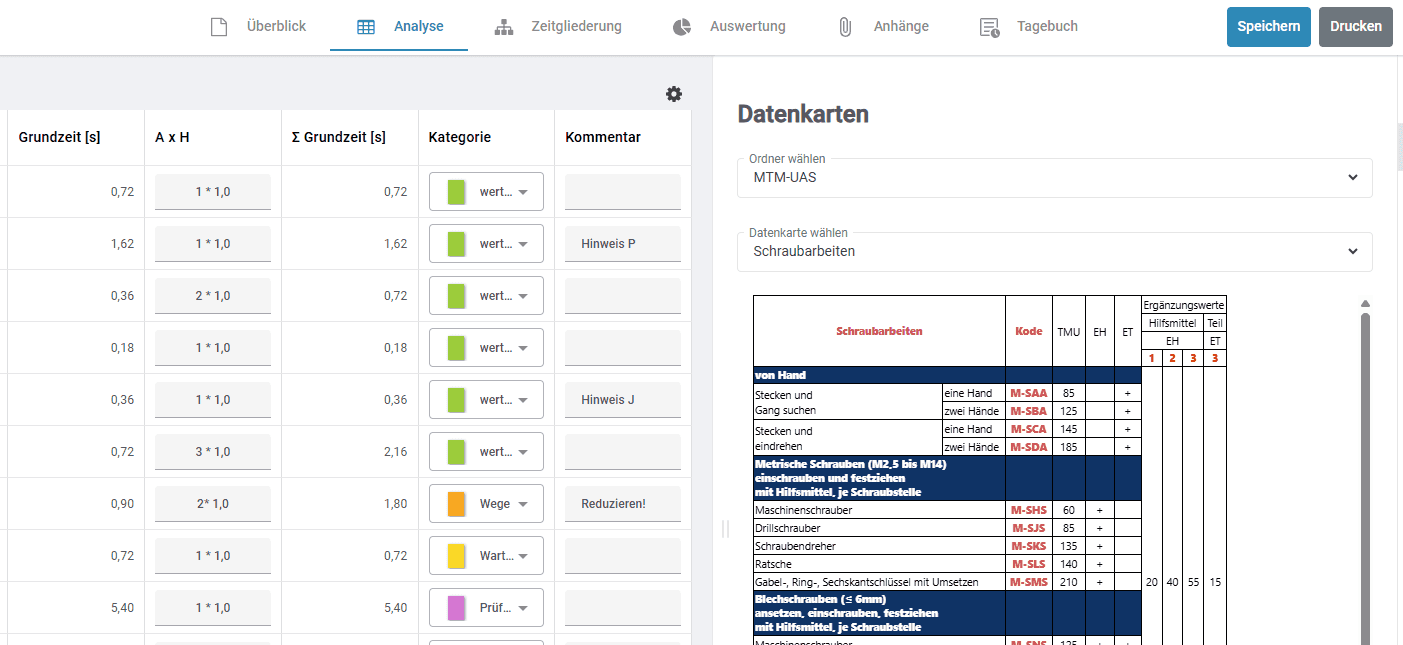The height and width of the screenshot is (645, 1403).
Task: Click the pink Prüf category swatch
Action: click(456, 608)
